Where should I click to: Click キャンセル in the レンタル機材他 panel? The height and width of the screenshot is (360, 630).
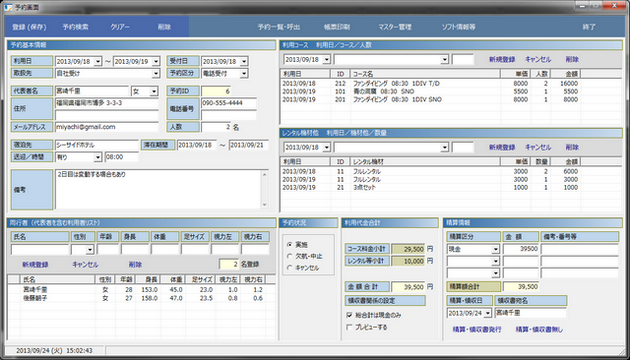point(538,147)
